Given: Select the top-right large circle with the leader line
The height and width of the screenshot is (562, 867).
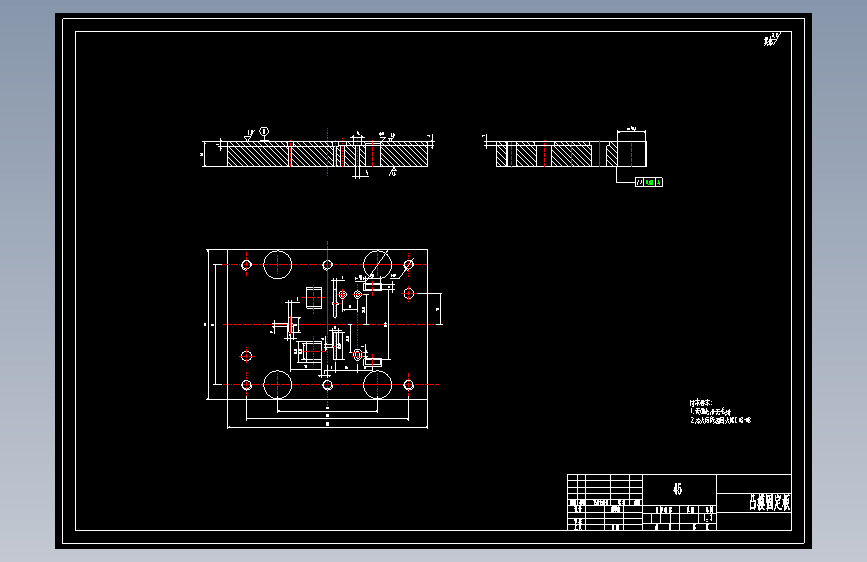Looking at the screenshot, I should (378, 264).
